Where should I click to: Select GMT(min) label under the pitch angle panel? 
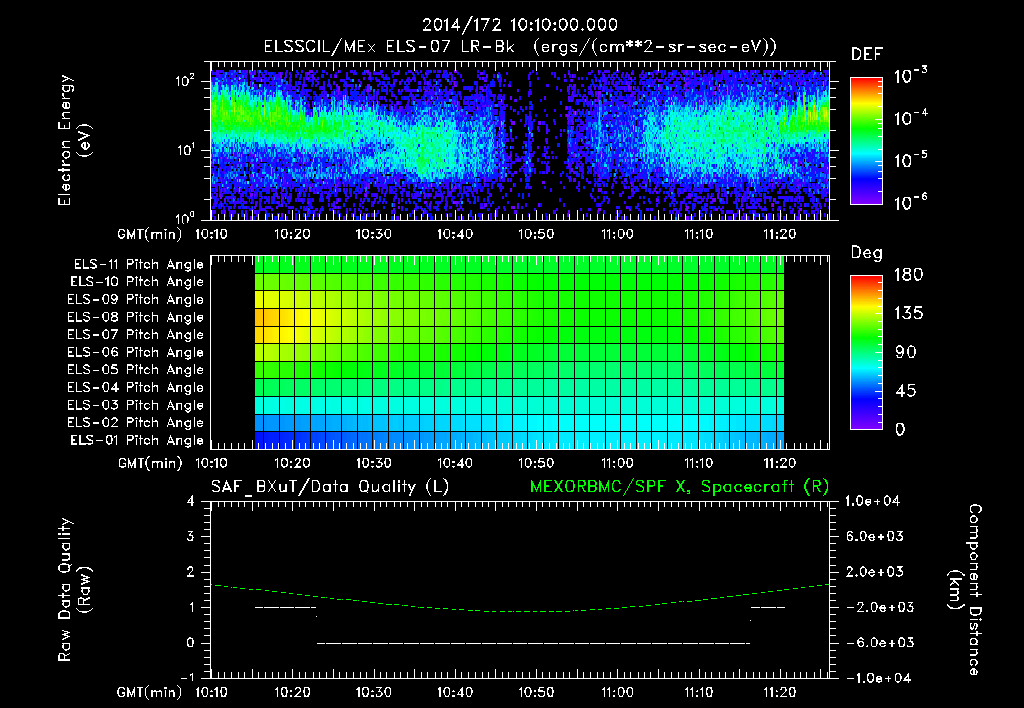tap(149, 464)
